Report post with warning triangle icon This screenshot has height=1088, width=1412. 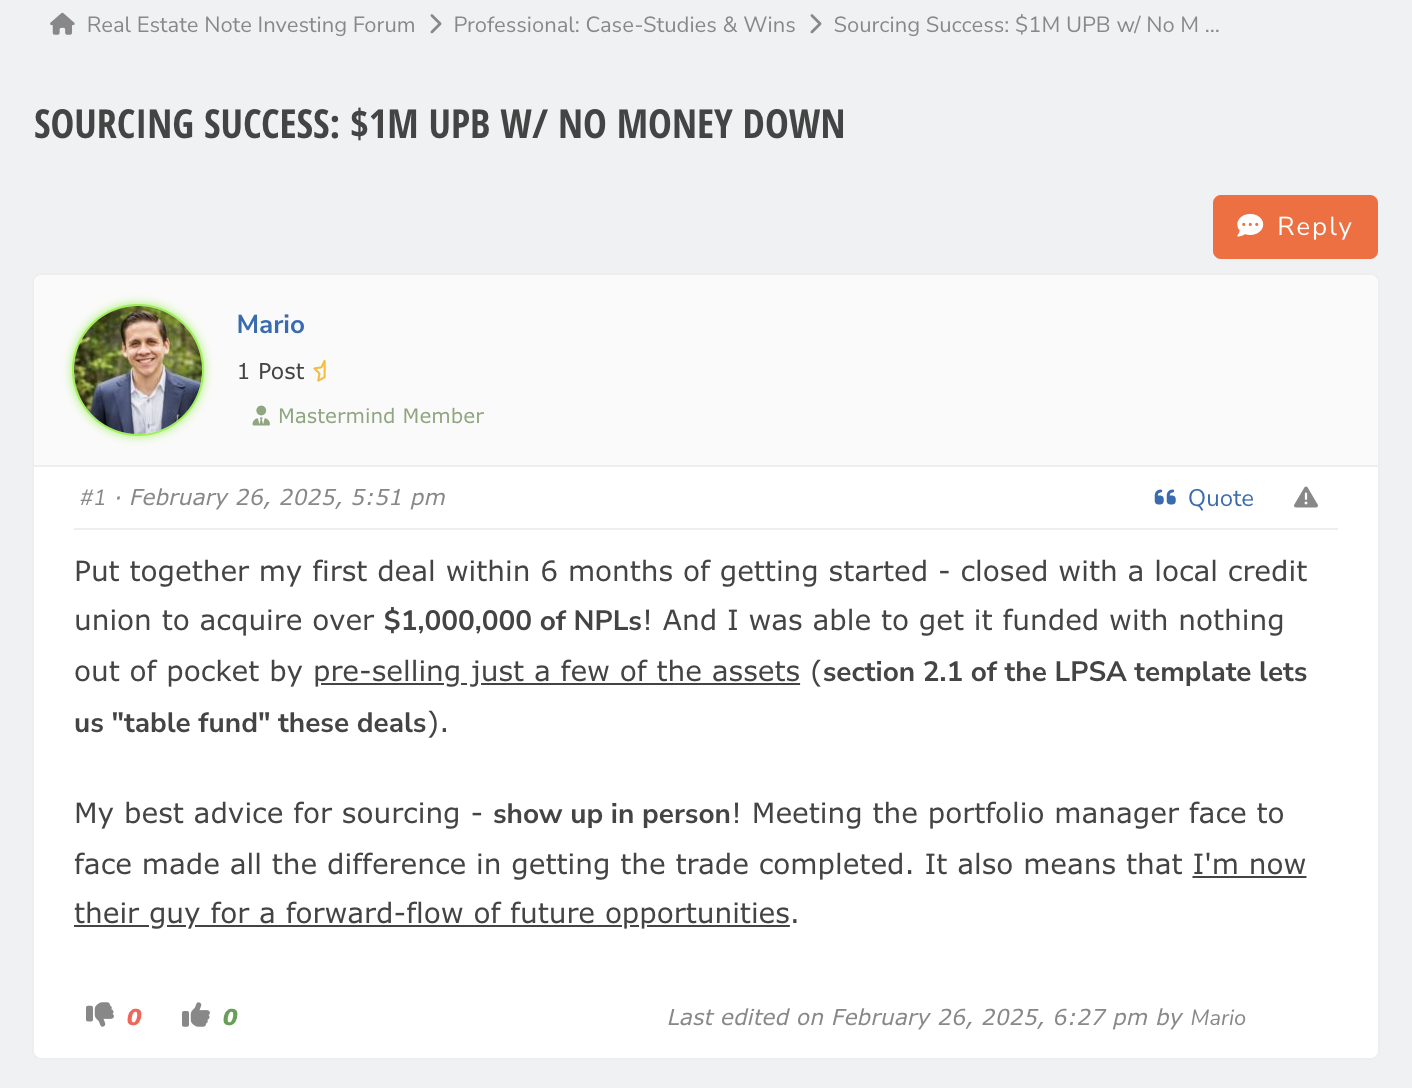pos(1306,498)
